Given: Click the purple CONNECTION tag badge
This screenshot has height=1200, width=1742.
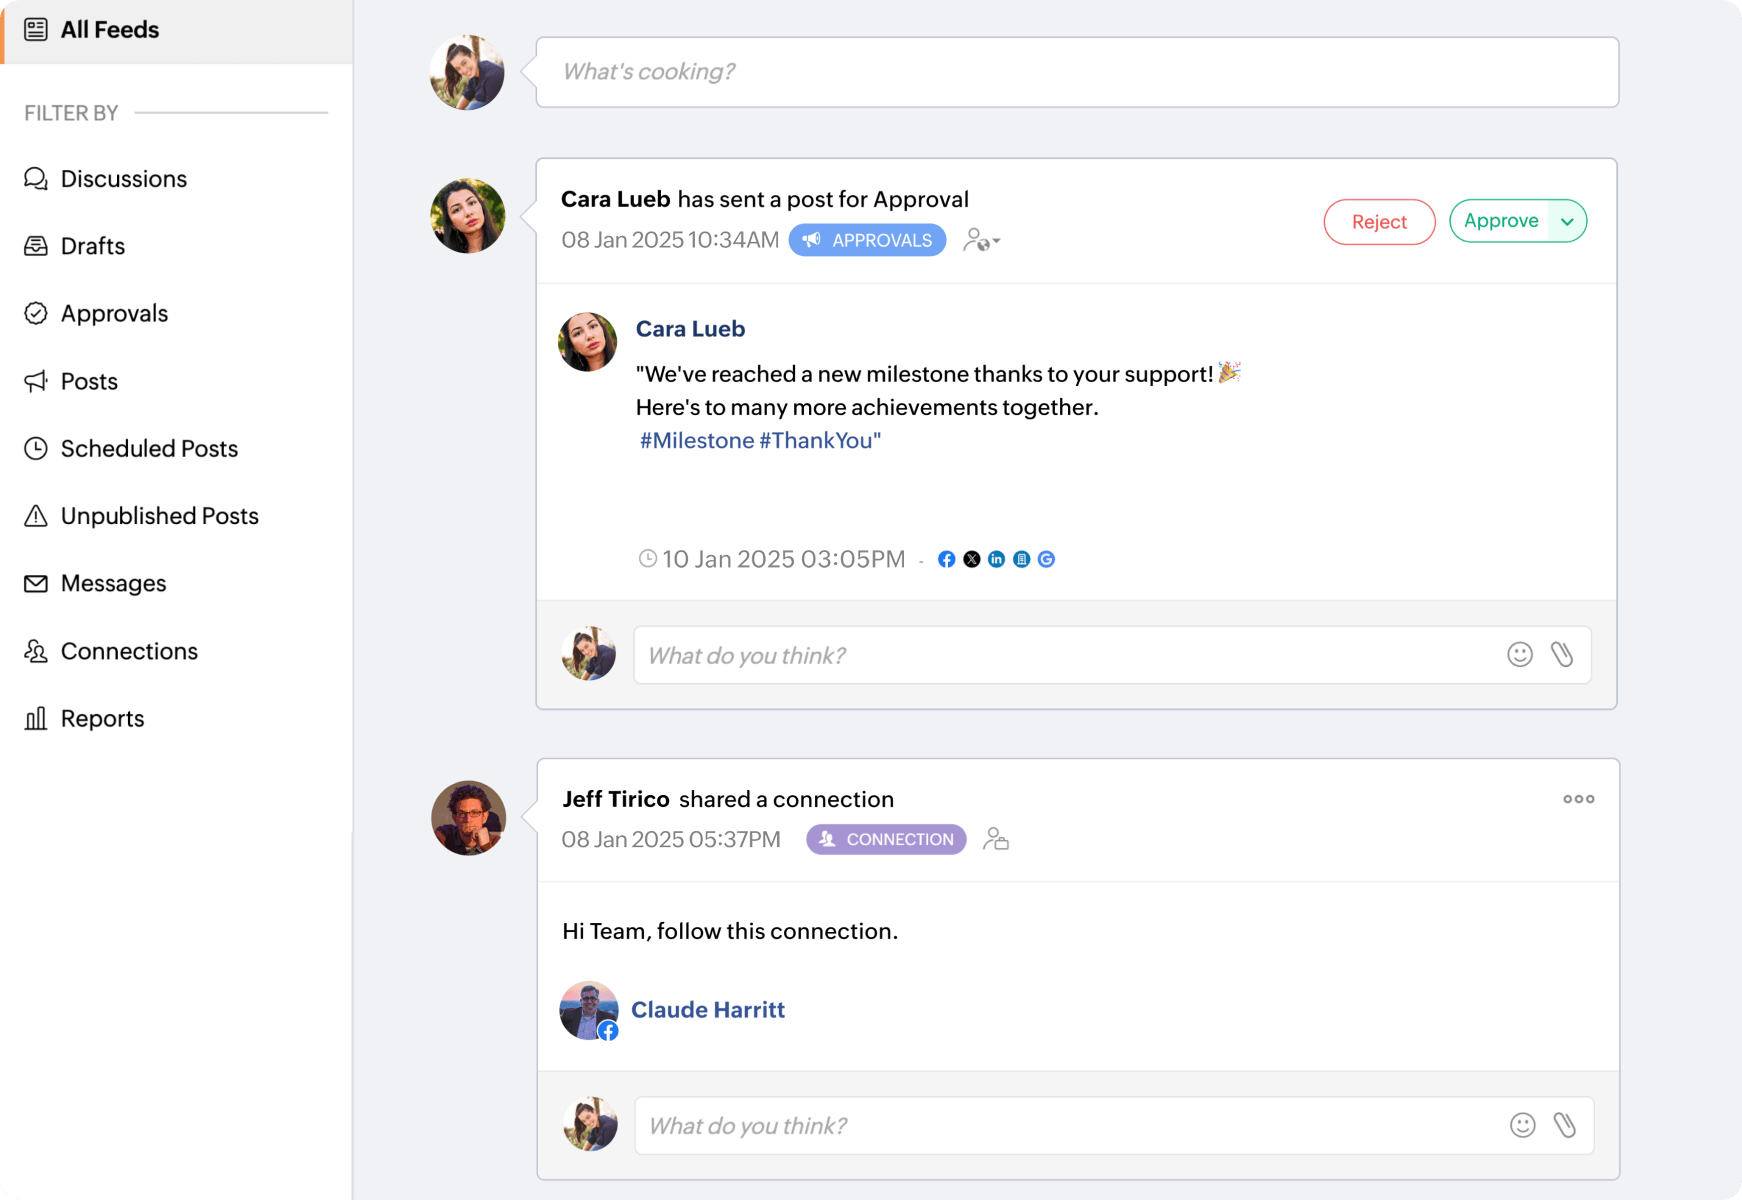Looking at the screenshot, I should click(886, 840).
